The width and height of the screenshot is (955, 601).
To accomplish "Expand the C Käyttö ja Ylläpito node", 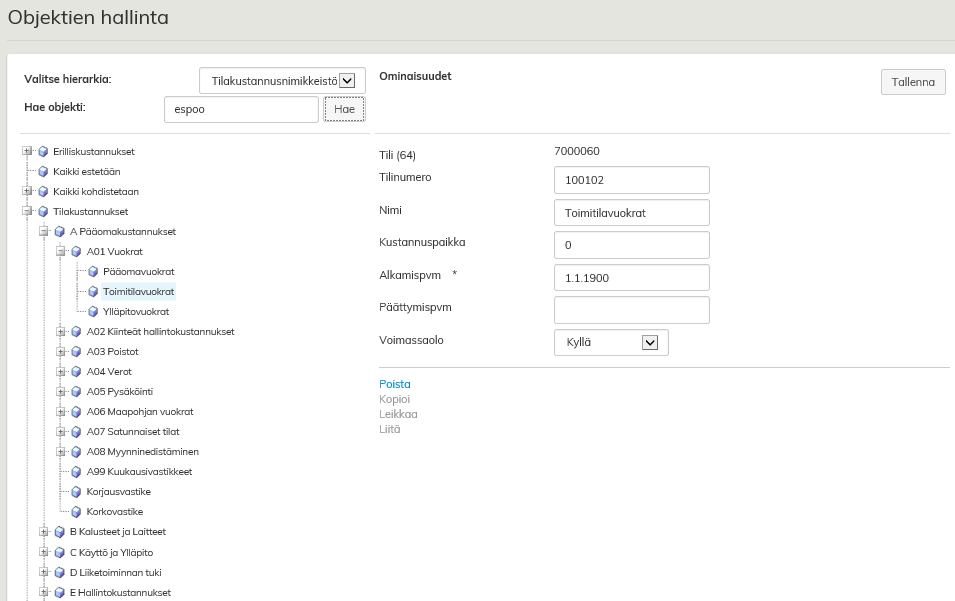I will (x=44, y=552).
